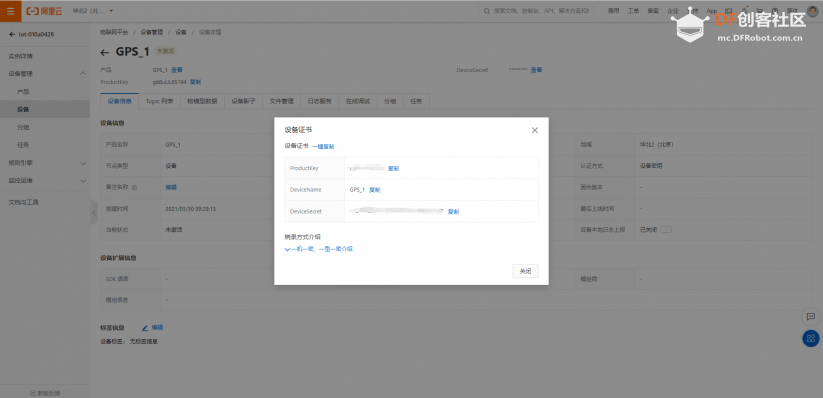Collapse sidebar using the edge handle
Image resolution: width=823 pixels, height=398 pixels.
94,213
